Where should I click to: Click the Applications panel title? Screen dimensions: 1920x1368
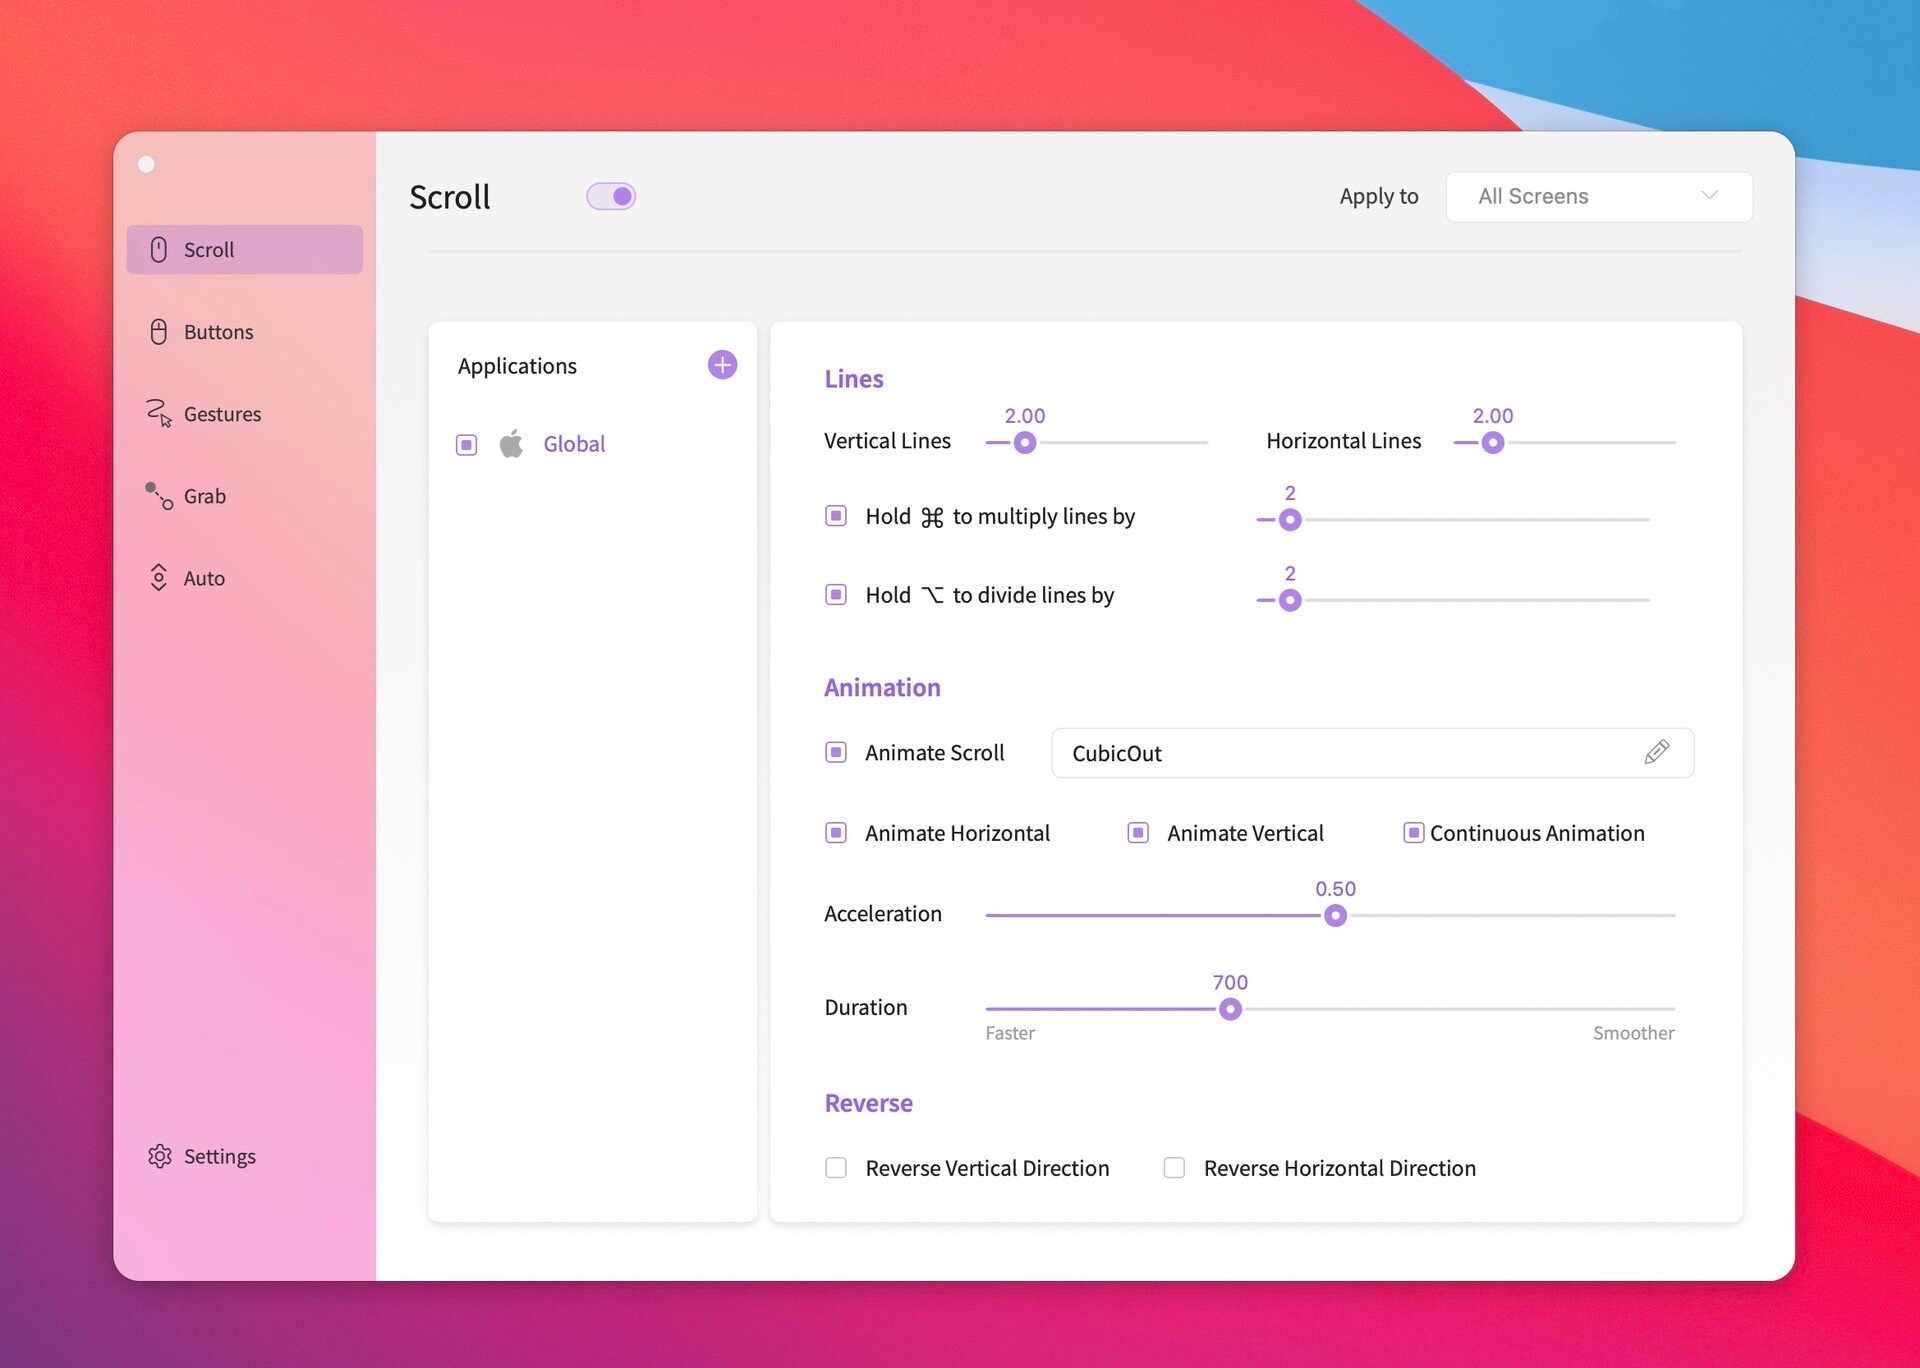(517, 366)
